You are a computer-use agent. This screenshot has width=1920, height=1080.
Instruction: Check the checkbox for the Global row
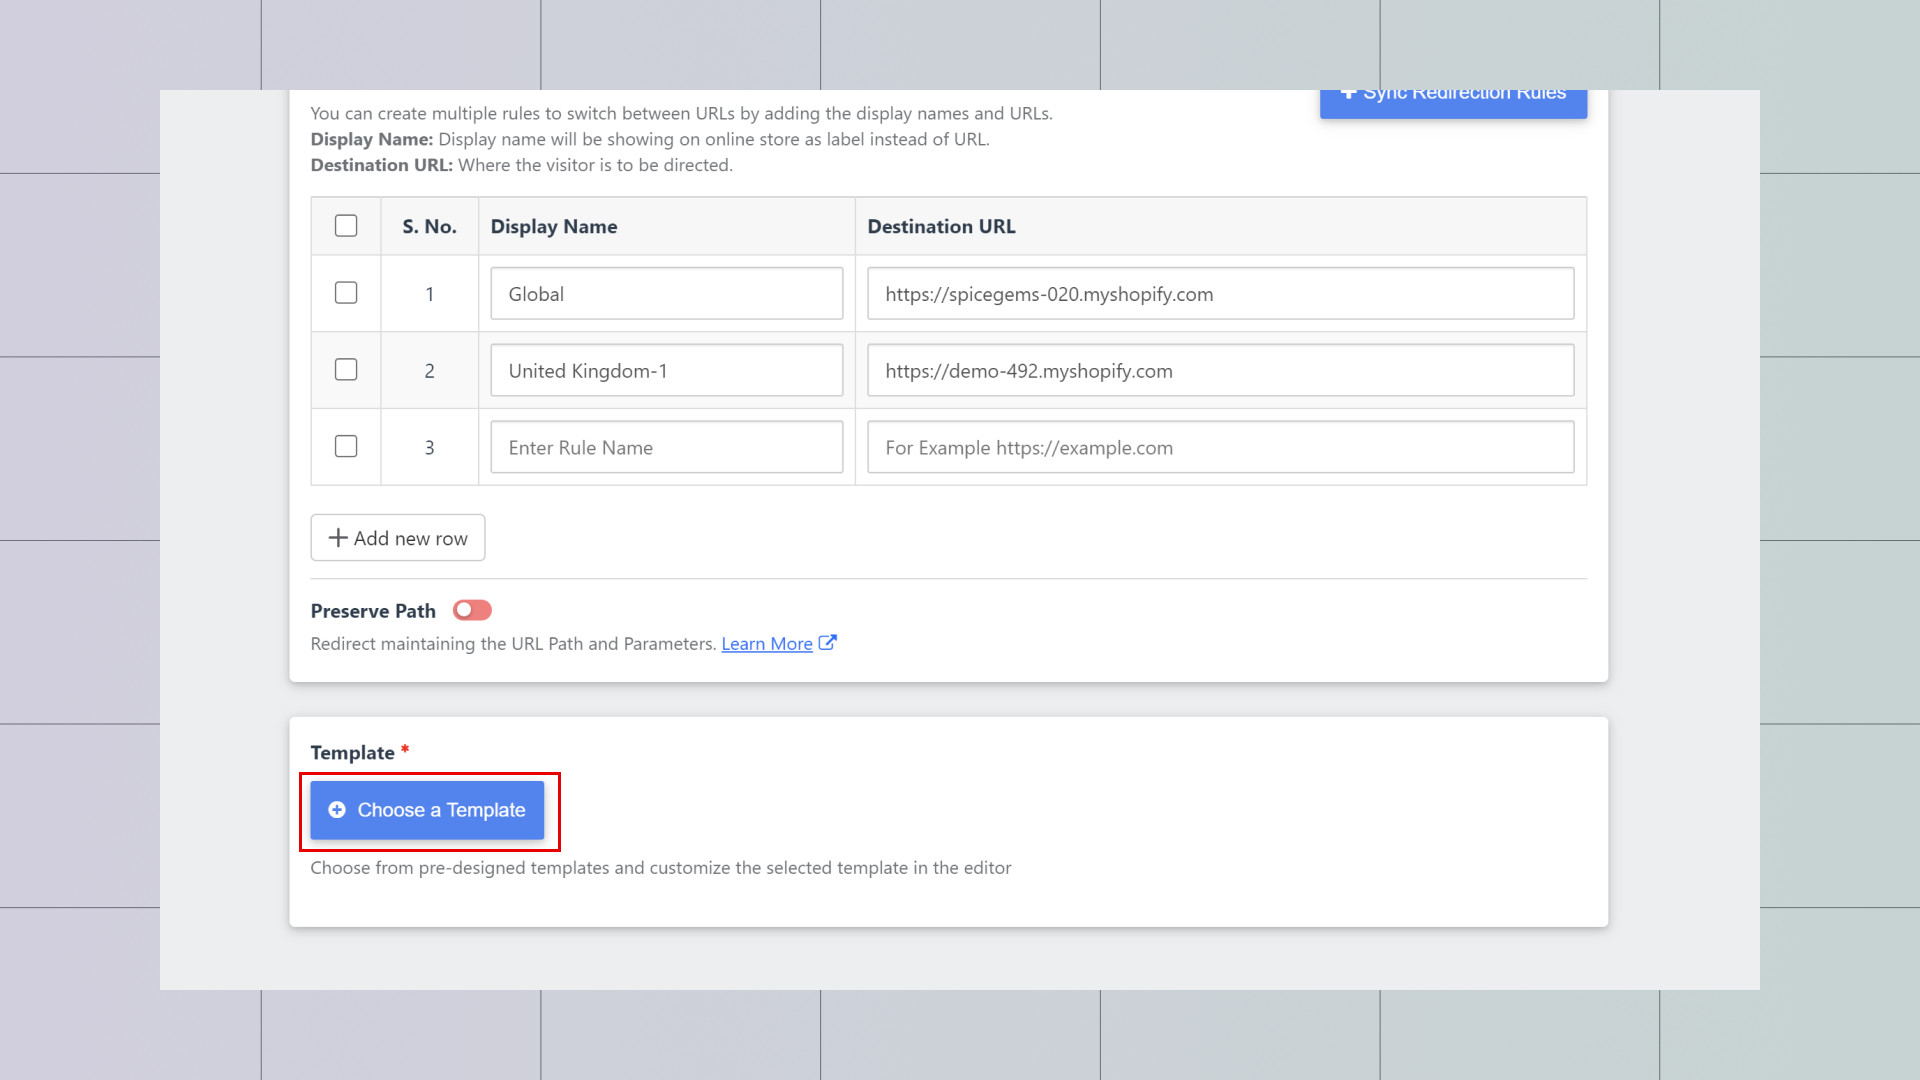(x=346, y=293)
